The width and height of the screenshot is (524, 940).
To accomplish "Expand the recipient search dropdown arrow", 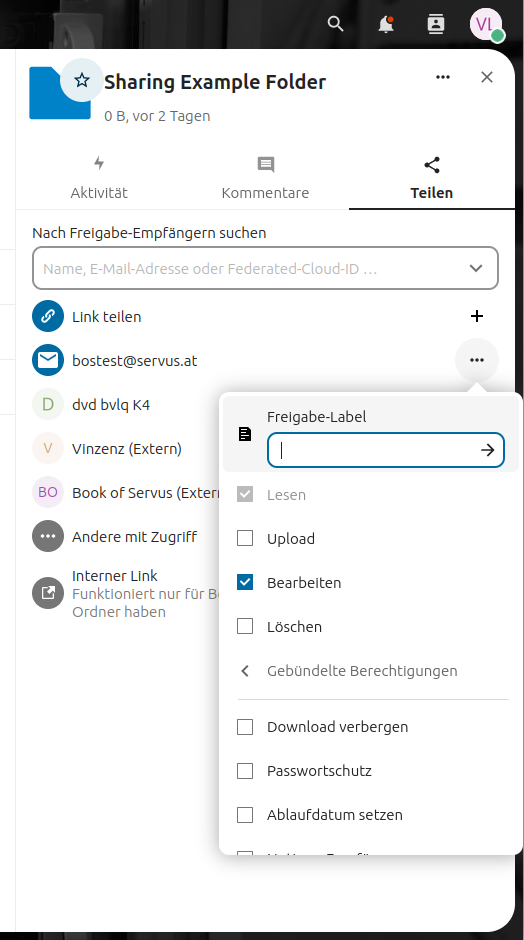I will coord(476,268).
